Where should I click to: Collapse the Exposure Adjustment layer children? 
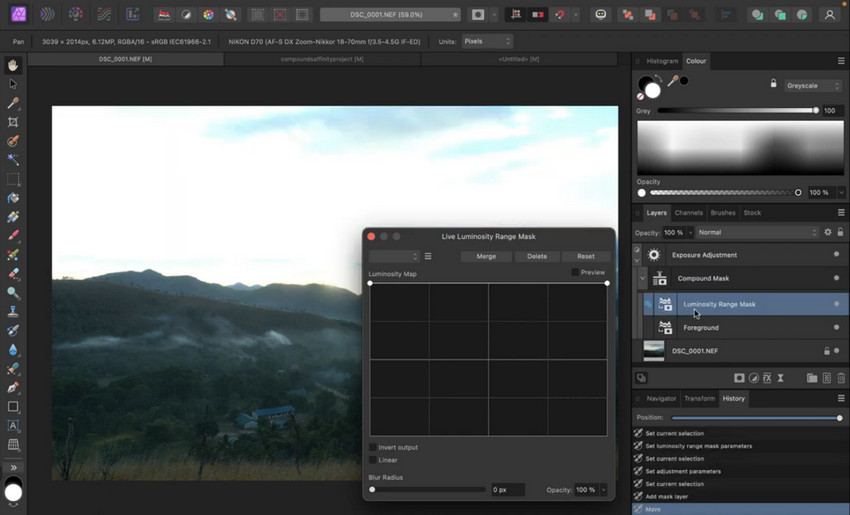637,260
